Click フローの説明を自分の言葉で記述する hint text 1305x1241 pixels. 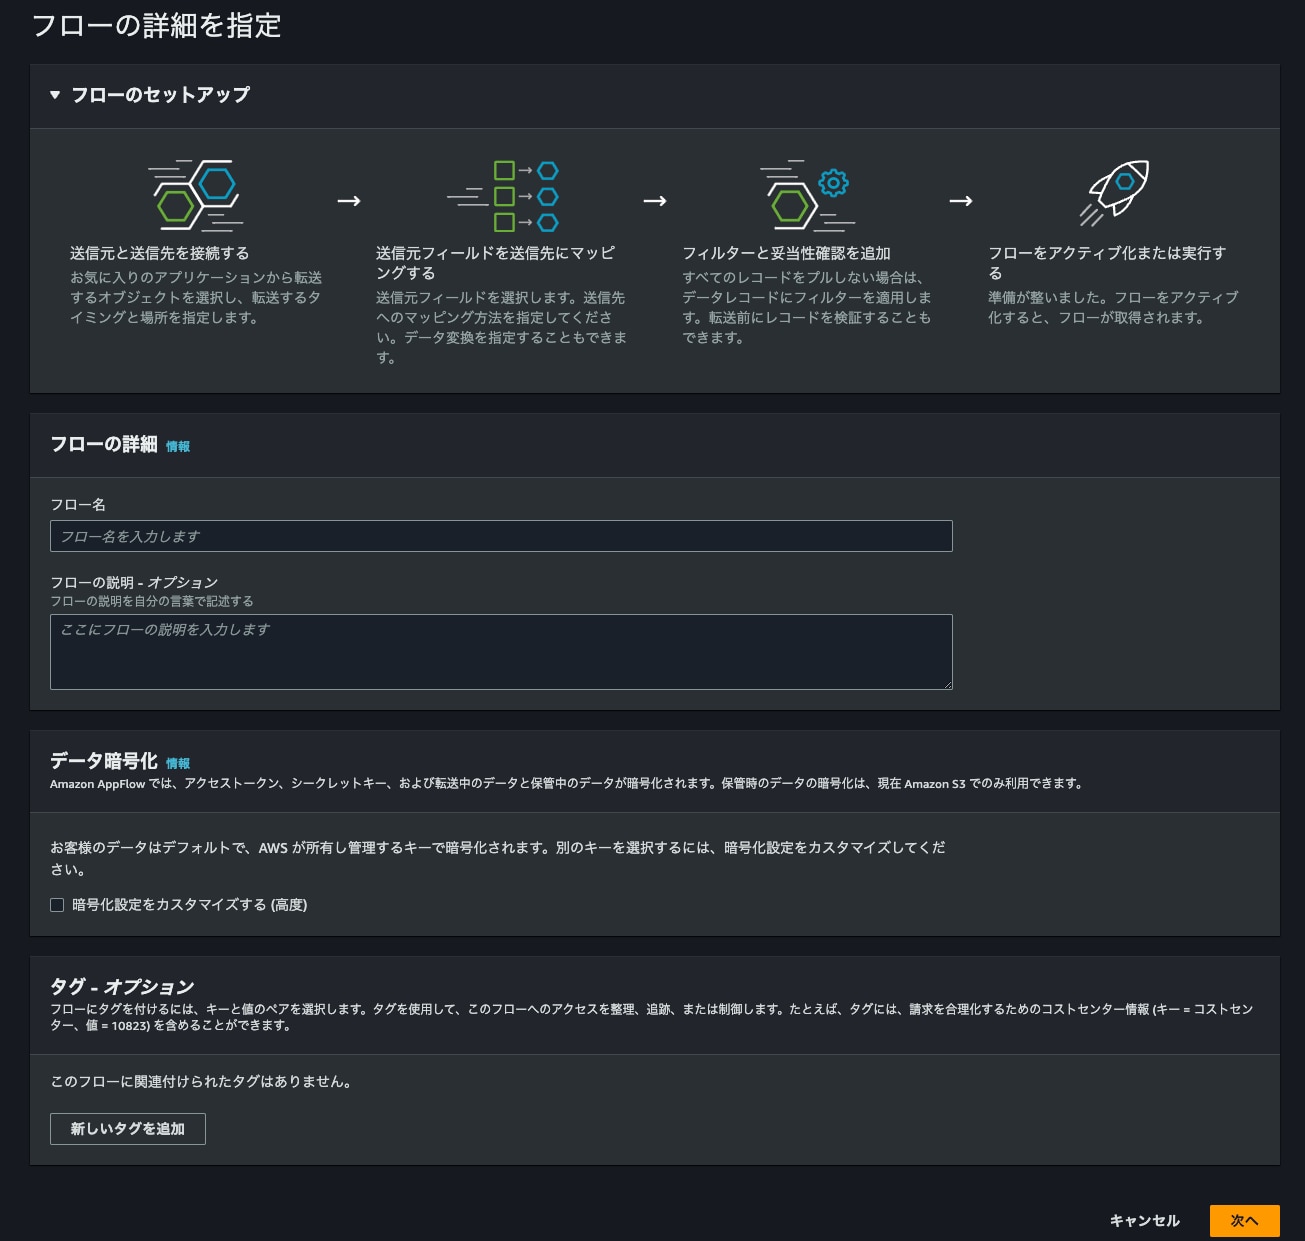pyautogui.click(x=152, y=601)
